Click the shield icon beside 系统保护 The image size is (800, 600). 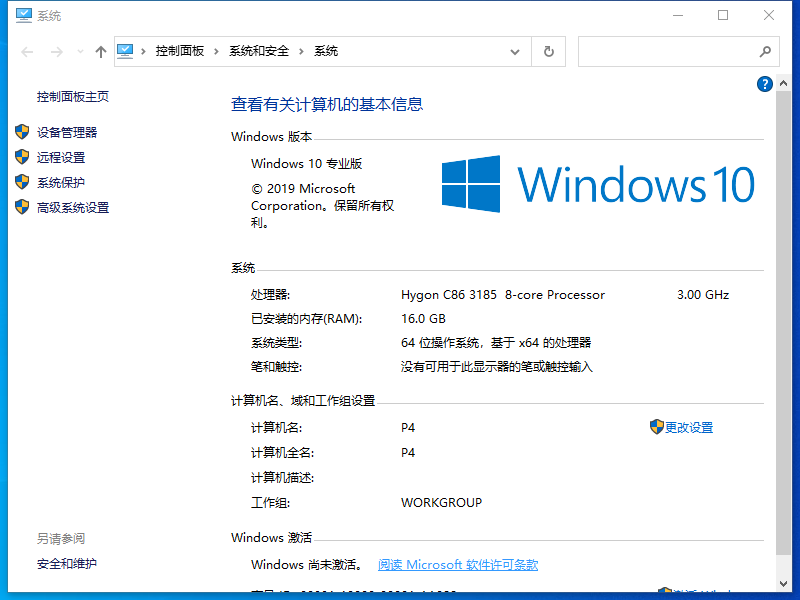22,182
